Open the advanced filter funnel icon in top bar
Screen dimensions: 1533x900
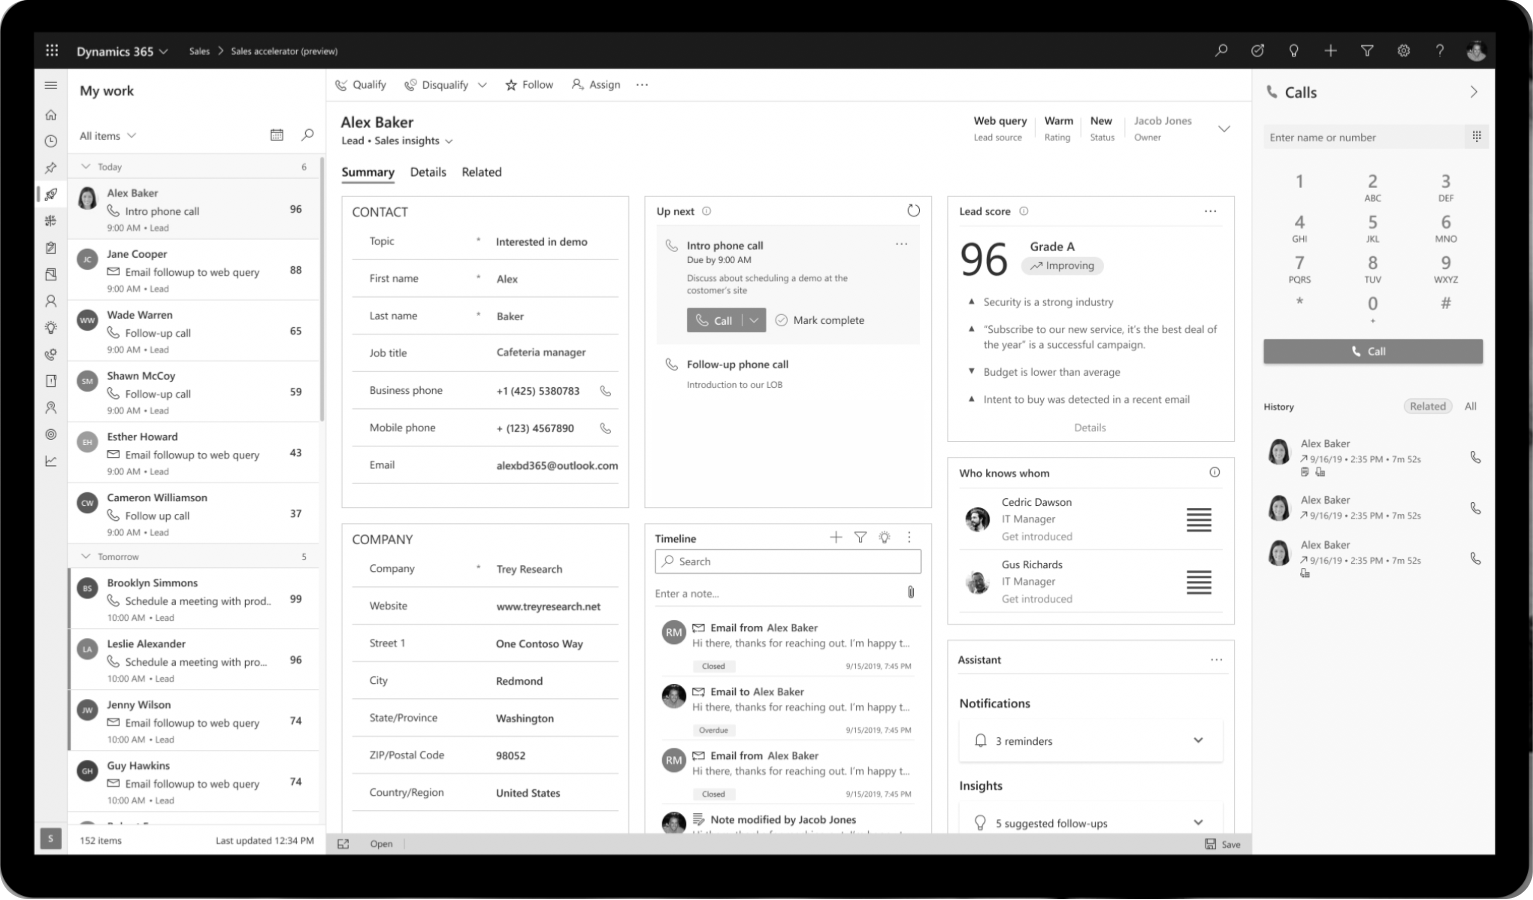[x=1367, y=51]
